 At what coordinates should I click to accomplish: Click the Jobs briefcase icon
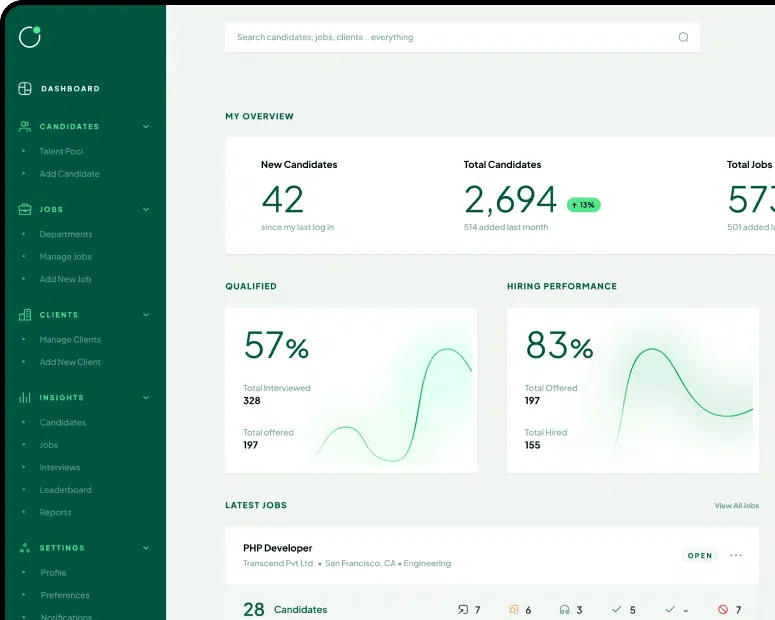(x=25, y=210)
